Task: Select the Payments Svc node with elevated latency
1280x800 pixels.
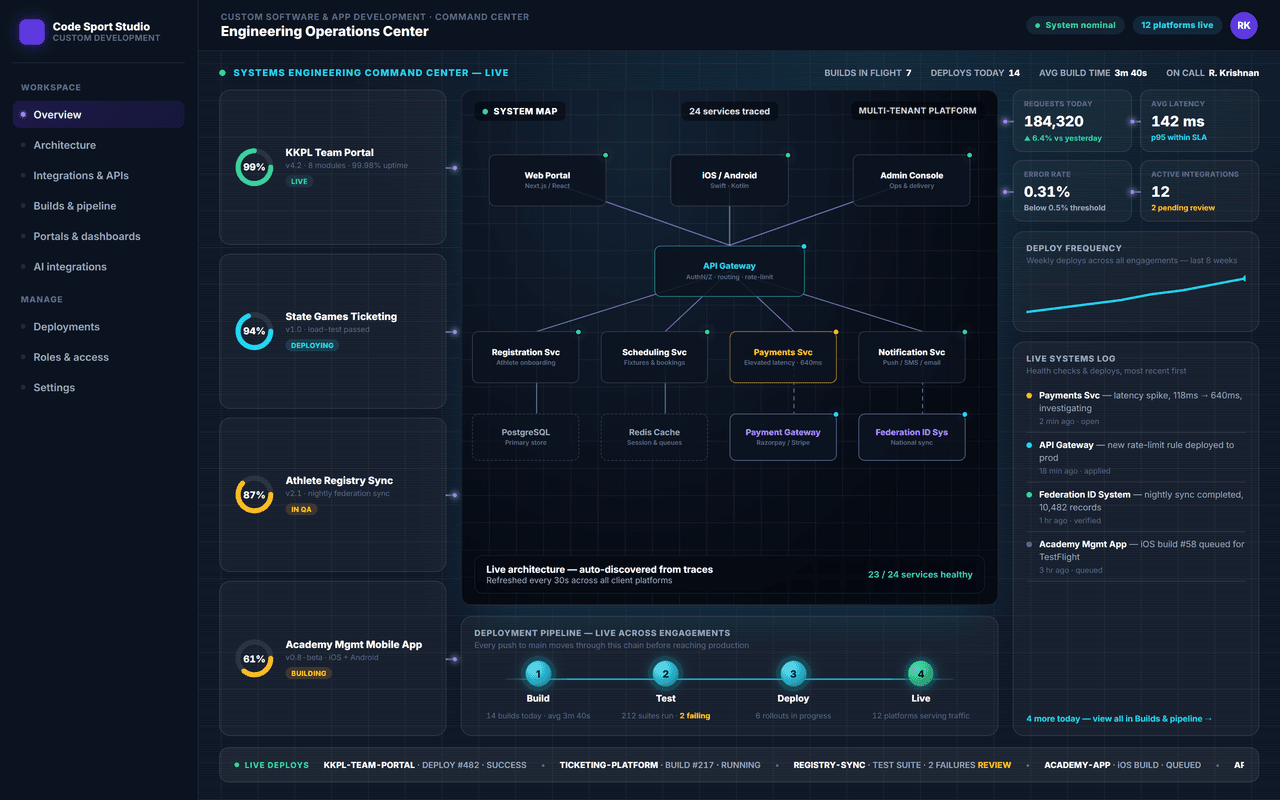Action: click(x=783, y=357)
